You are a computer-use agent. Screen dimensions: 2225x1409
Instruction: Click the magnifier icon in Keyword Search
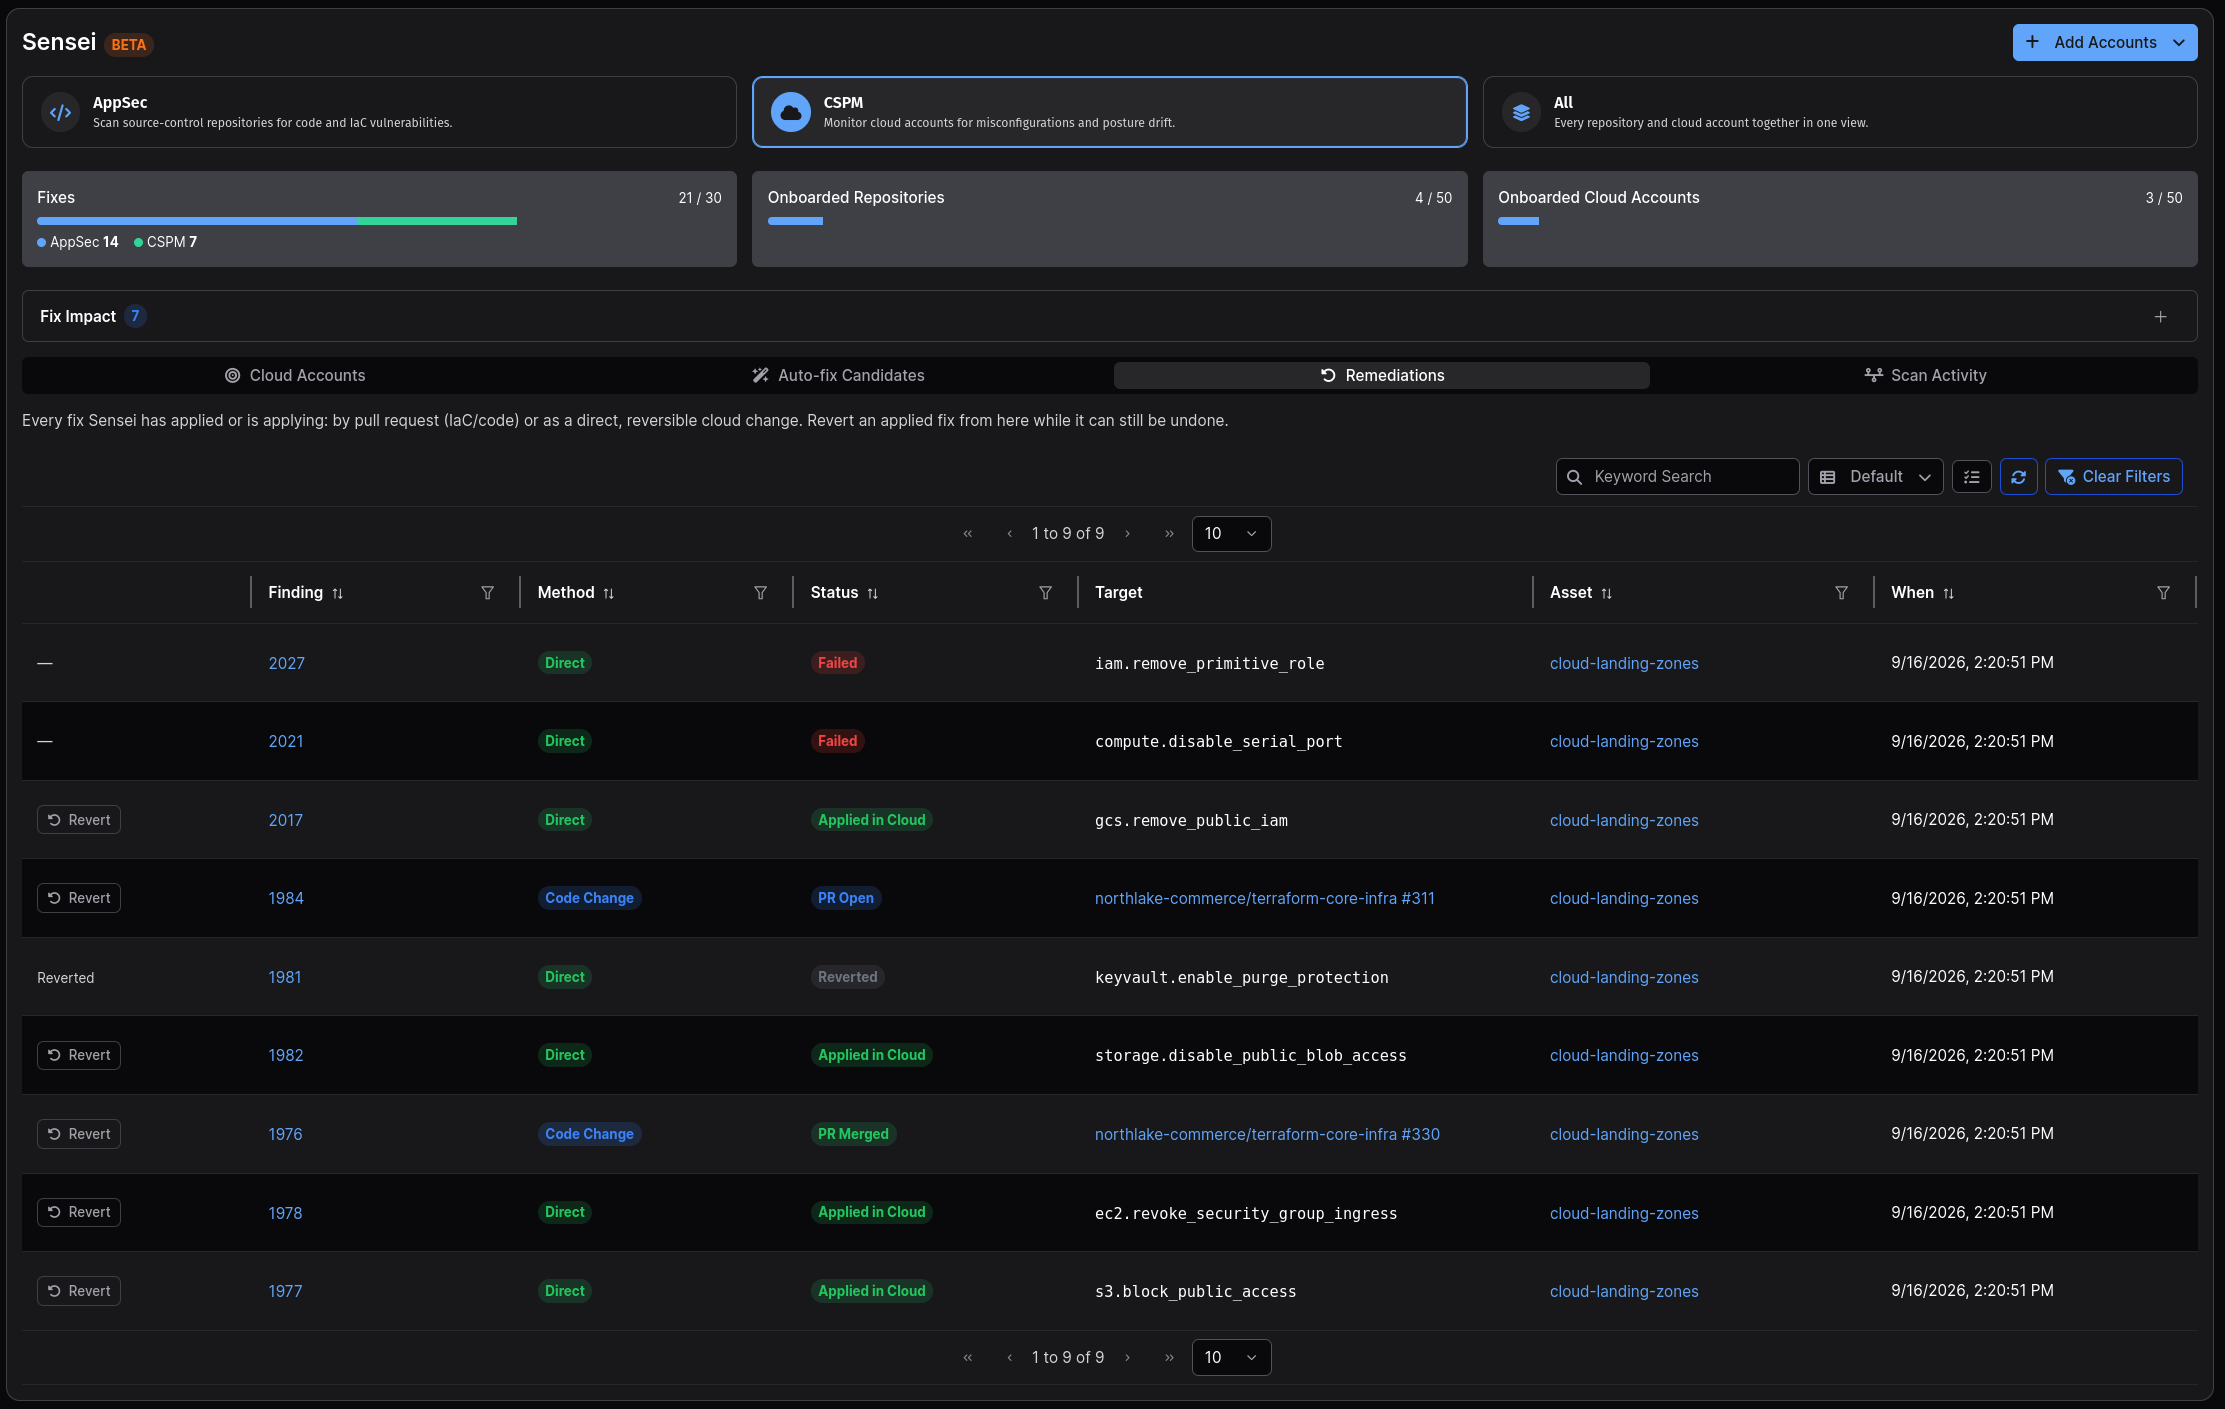[x=1574, y=477]
